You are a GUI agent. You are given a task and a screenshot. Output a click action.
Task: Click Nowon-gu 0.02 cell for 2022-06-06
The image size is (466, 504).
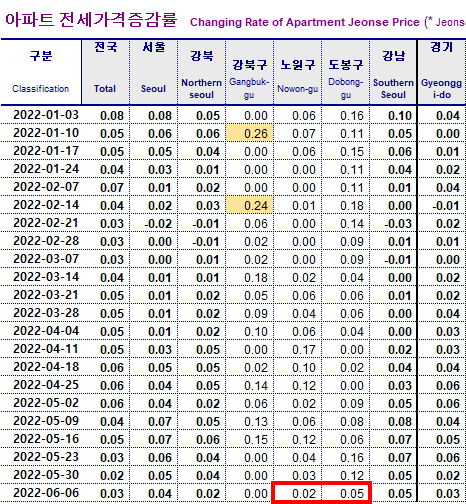[298, 493]
